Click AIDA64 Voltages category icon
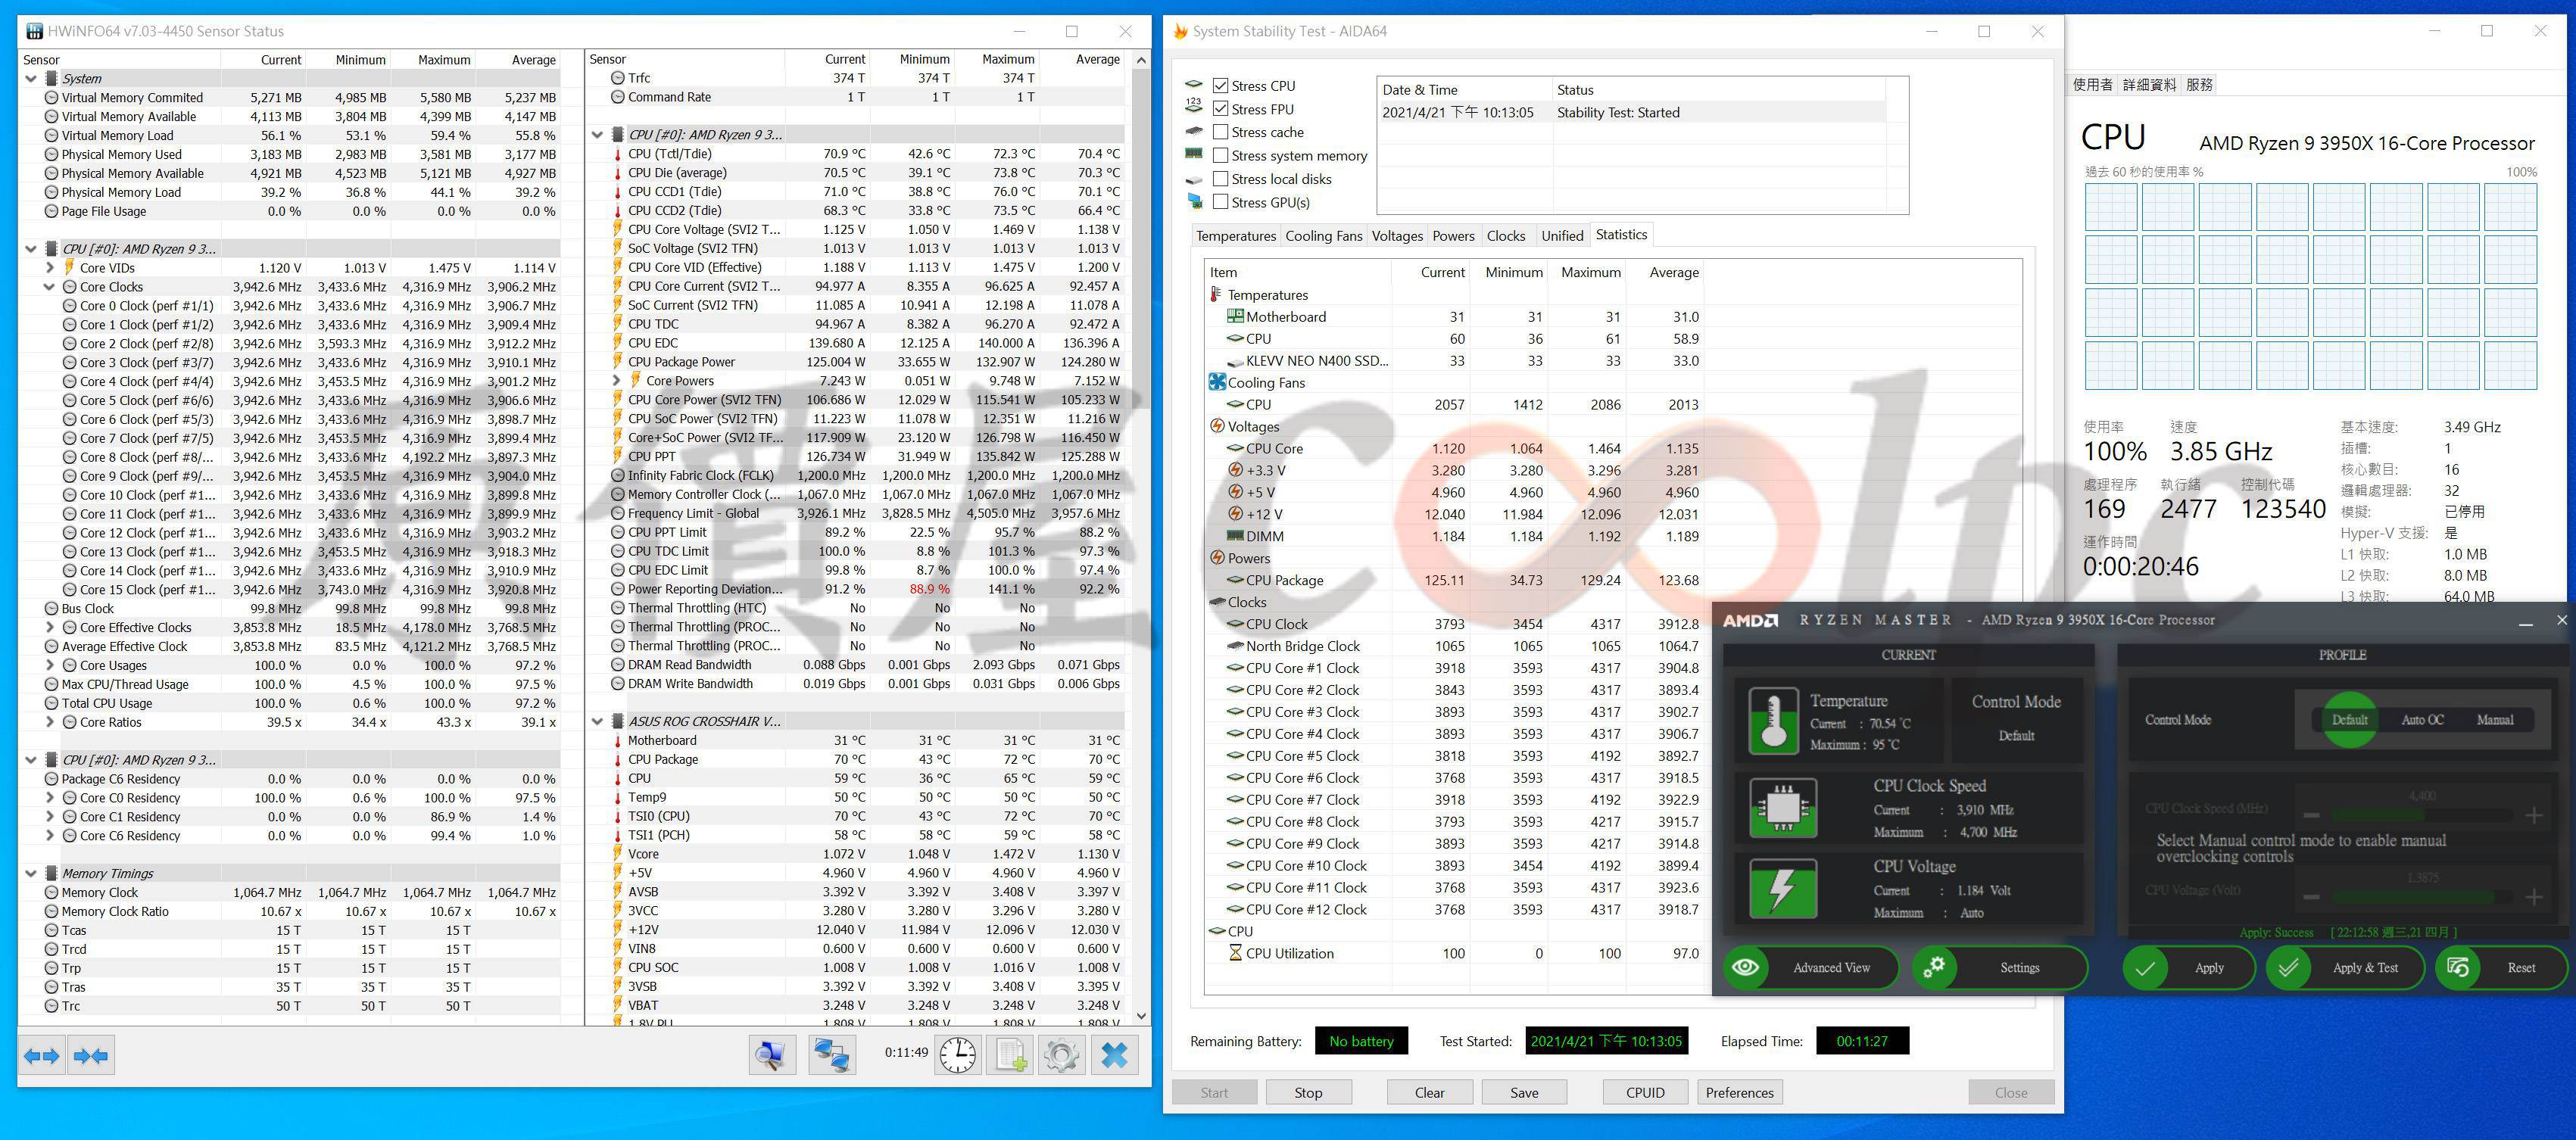Image resolution: width=2576 pixels, height=1140 pixels. [1217, 426]
